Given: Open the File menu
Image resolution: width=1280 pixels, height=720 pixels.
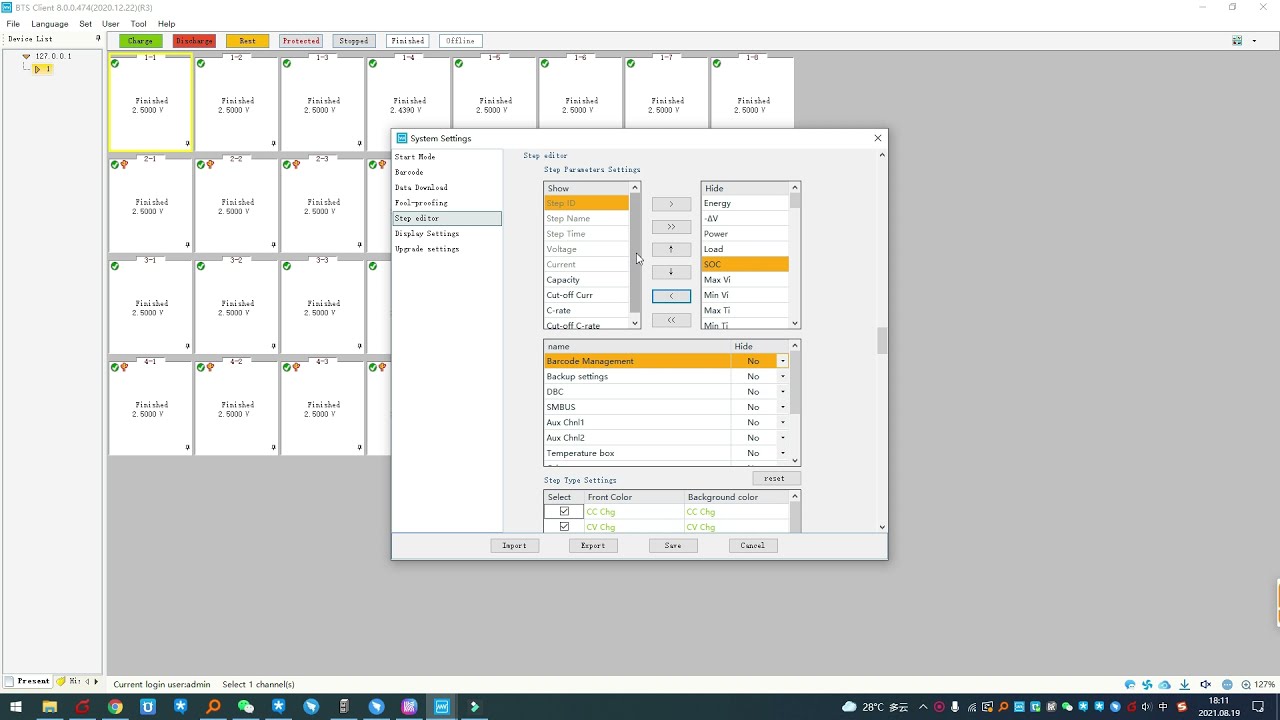Looking at the screenshot, I should (13, 24).
